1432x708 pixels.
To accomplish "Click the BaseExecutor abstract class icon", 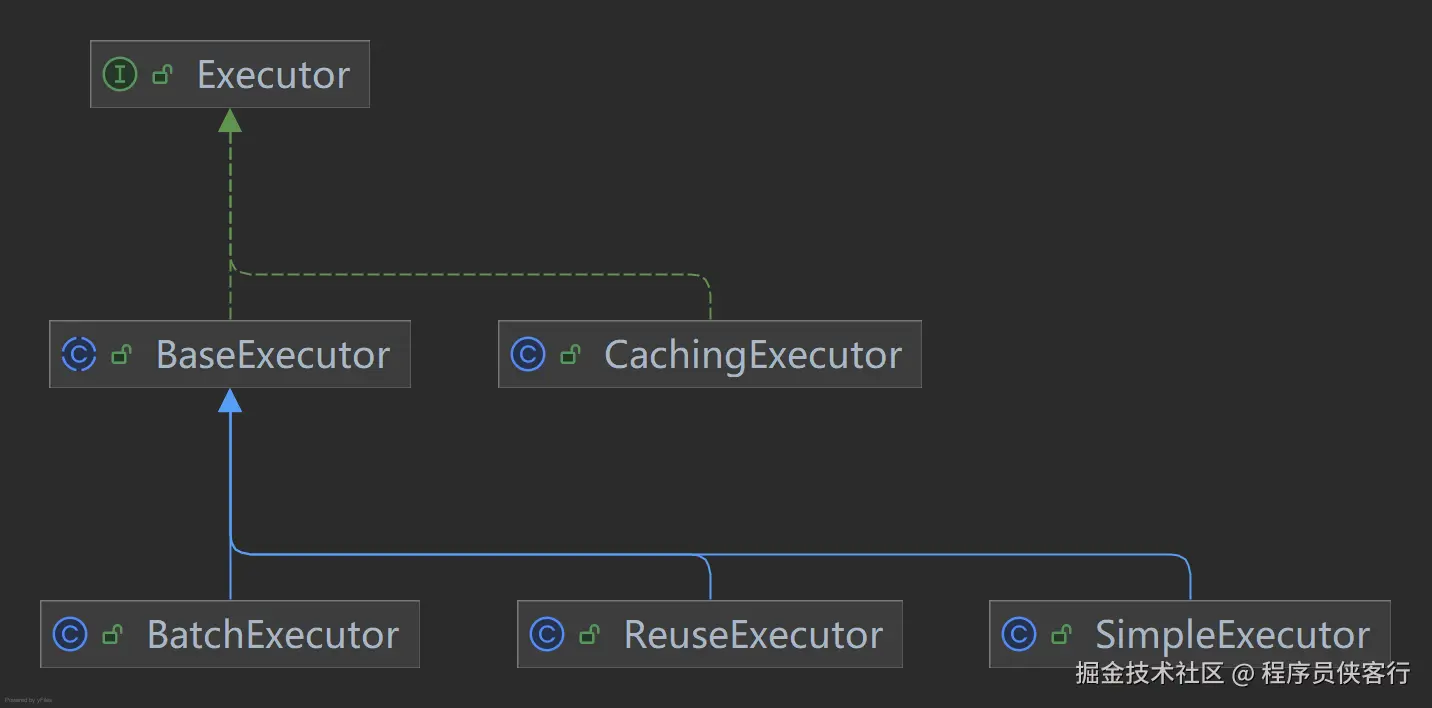I will click(x=79, y=355).
